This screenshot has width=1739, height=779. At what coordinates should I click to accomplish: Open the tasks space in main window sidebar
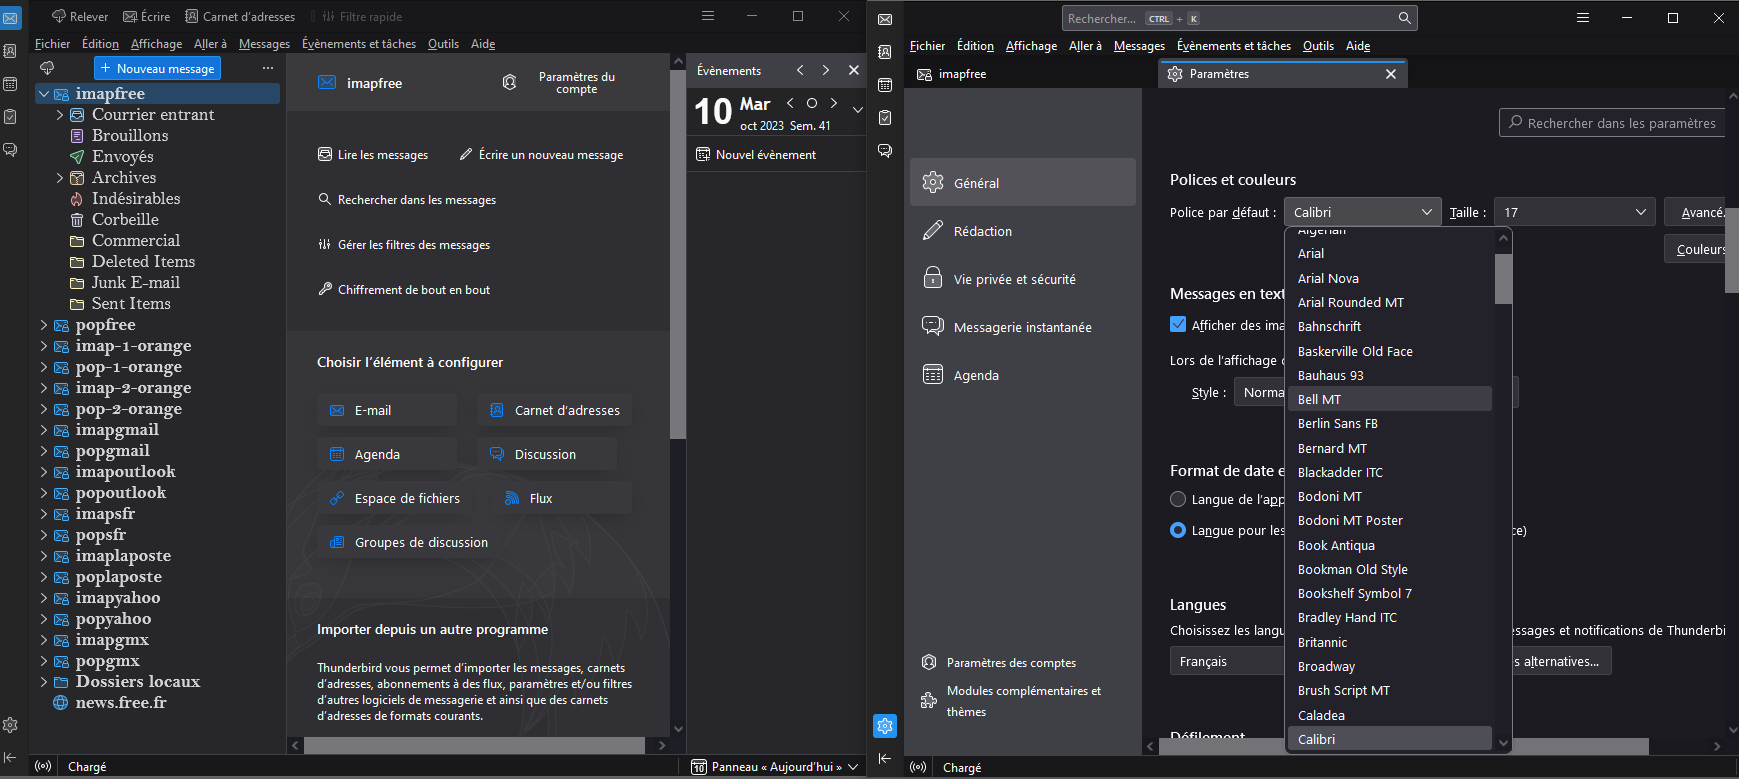pyautogui.click(x=10, y=117)
